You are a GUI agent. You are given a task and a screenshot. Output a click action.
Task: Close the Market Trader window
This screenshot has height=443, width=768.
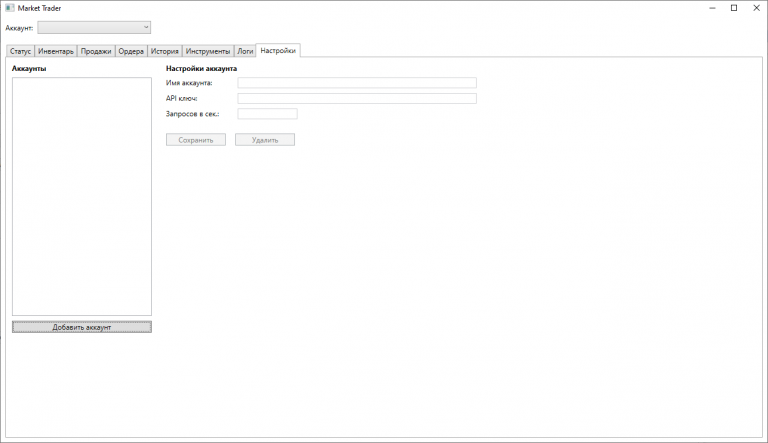(x=756, y=8)
